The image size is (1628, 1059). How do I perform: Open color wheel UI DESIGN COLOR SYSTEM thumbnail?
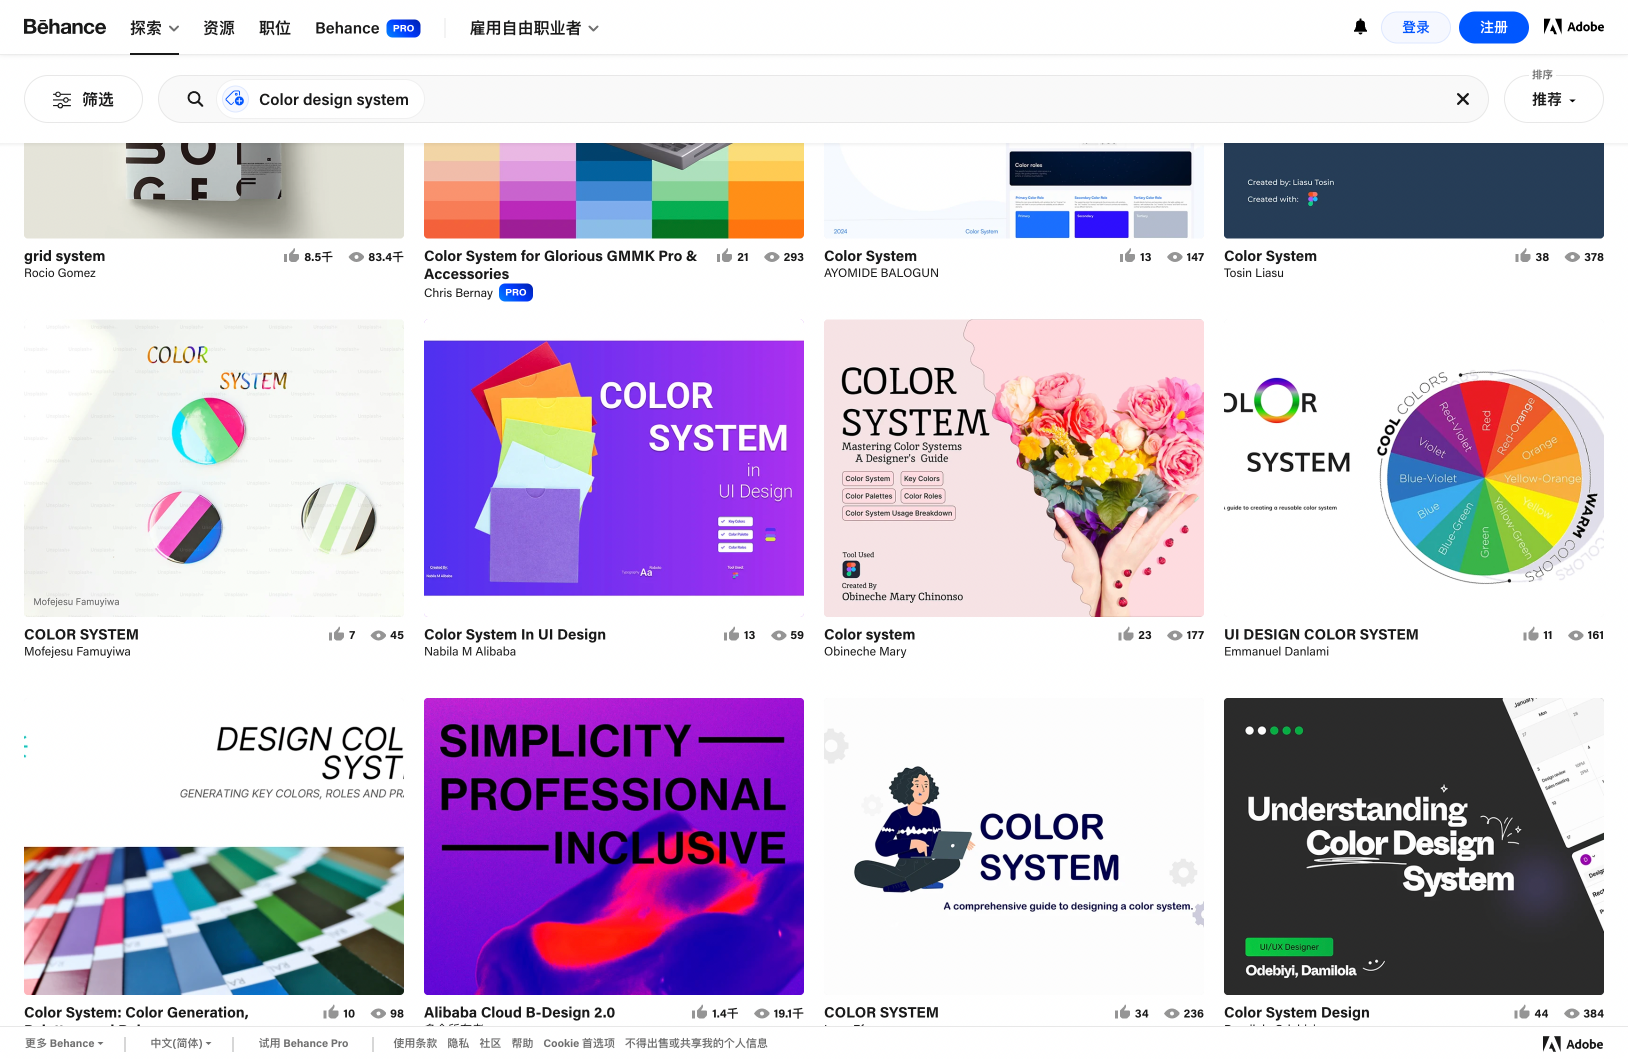1414,468
